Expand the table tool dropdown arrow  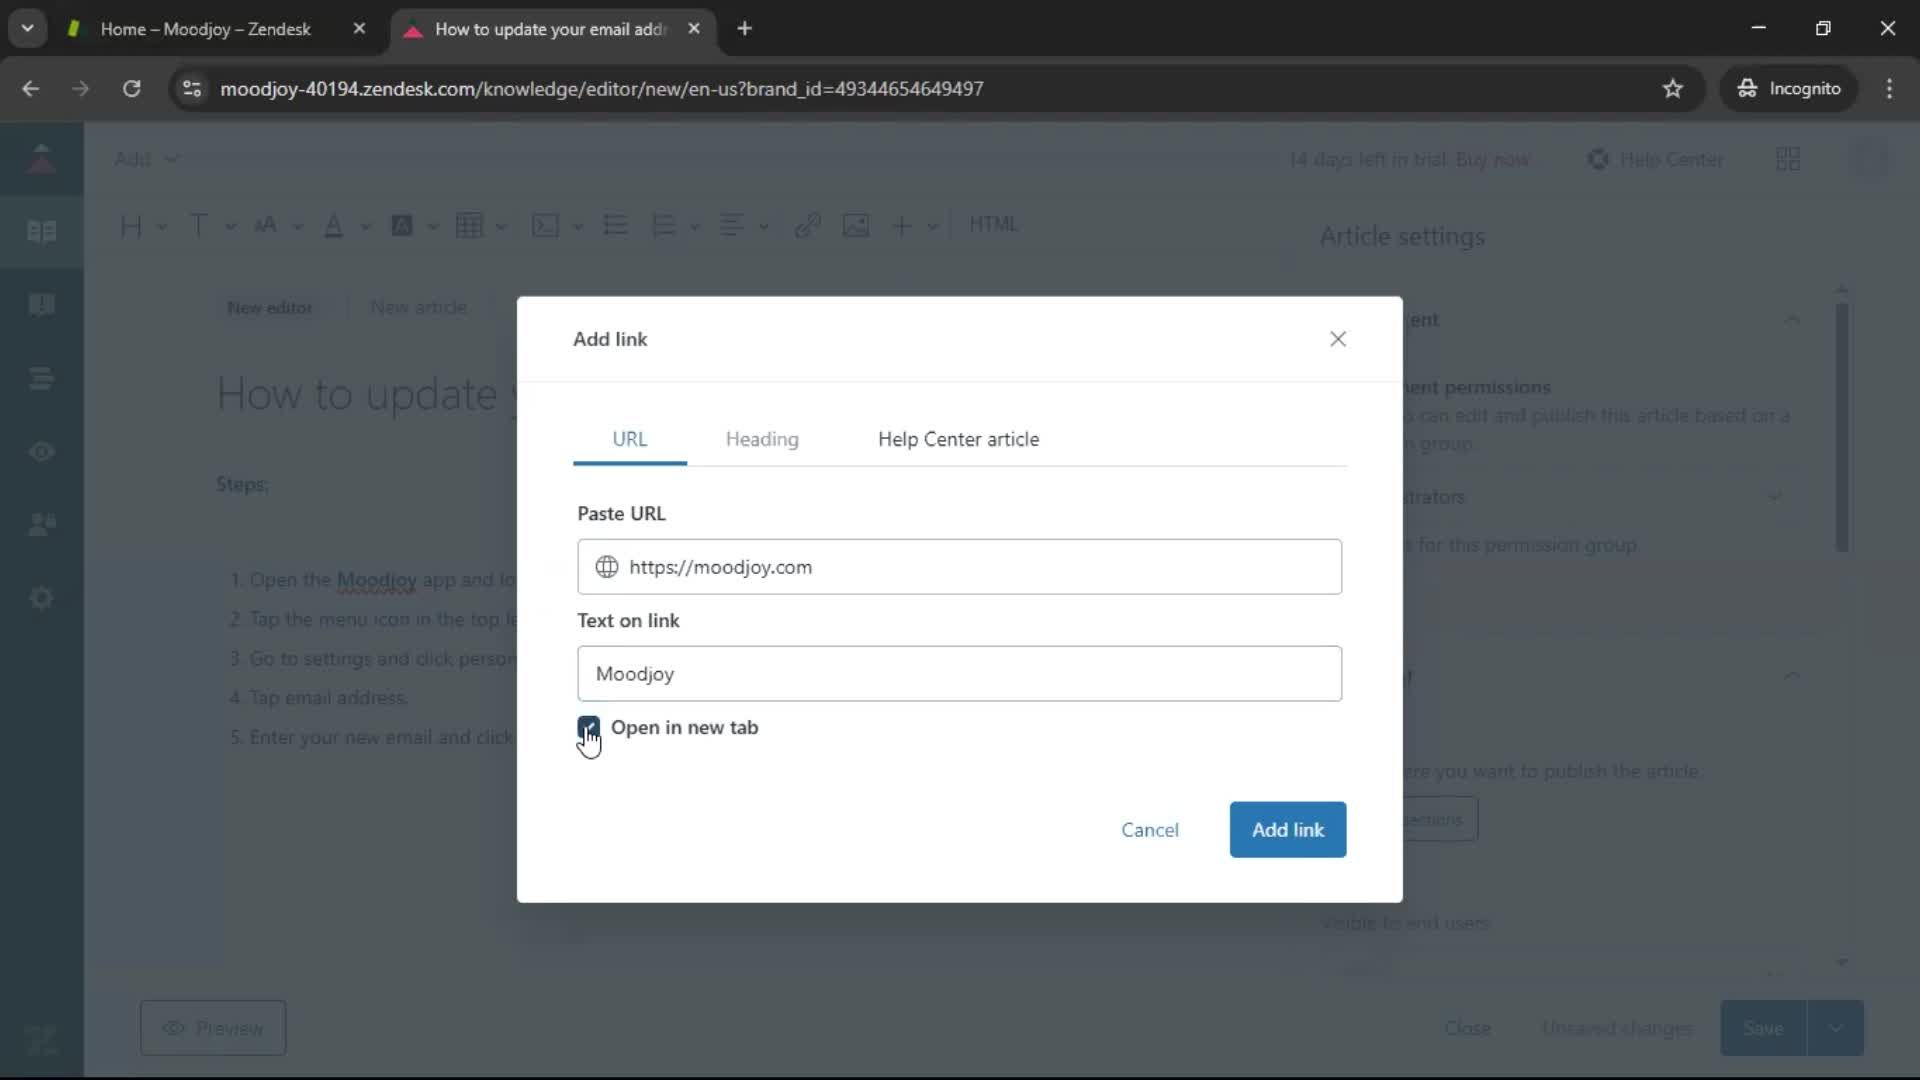coord(501,227)
